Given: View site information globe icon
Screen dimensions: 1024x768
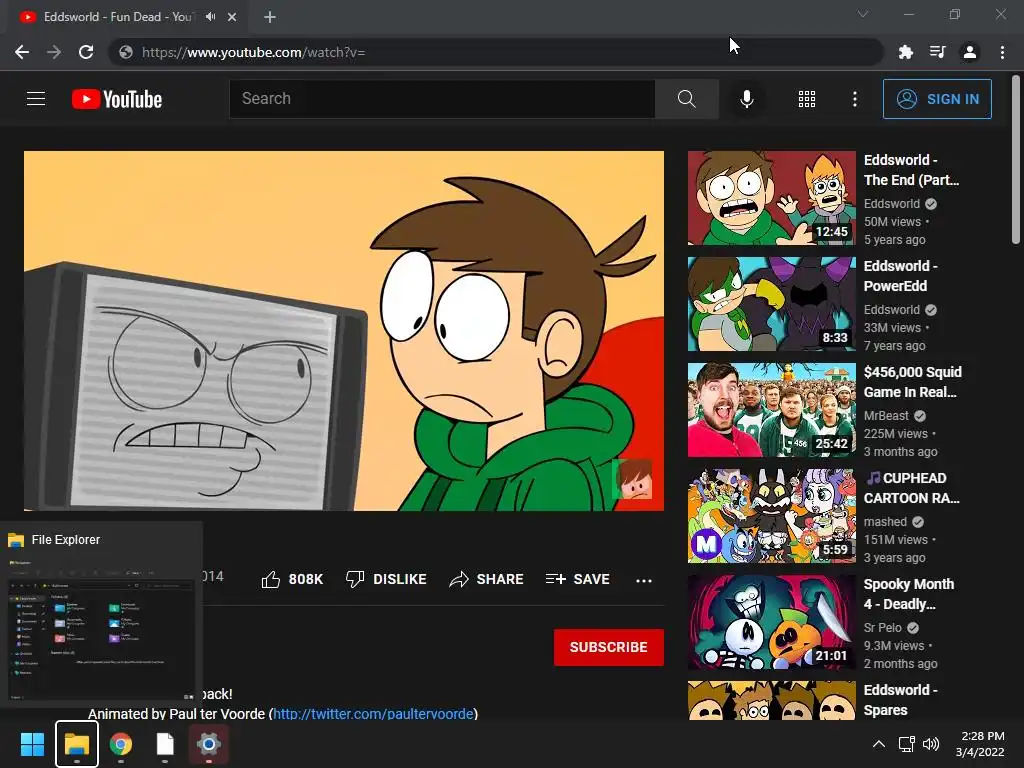Looking at the screenshot, I should pyautogui.click(x=126, y=52).
